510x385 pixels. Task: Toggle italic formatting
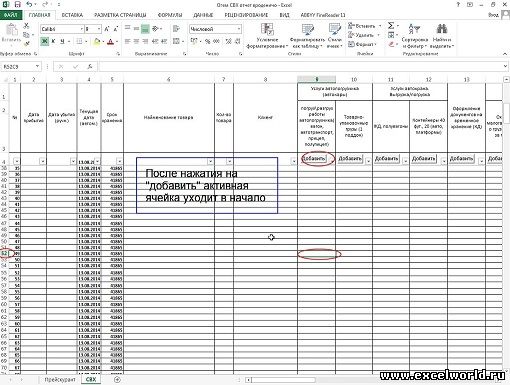[x=53, y=41]
